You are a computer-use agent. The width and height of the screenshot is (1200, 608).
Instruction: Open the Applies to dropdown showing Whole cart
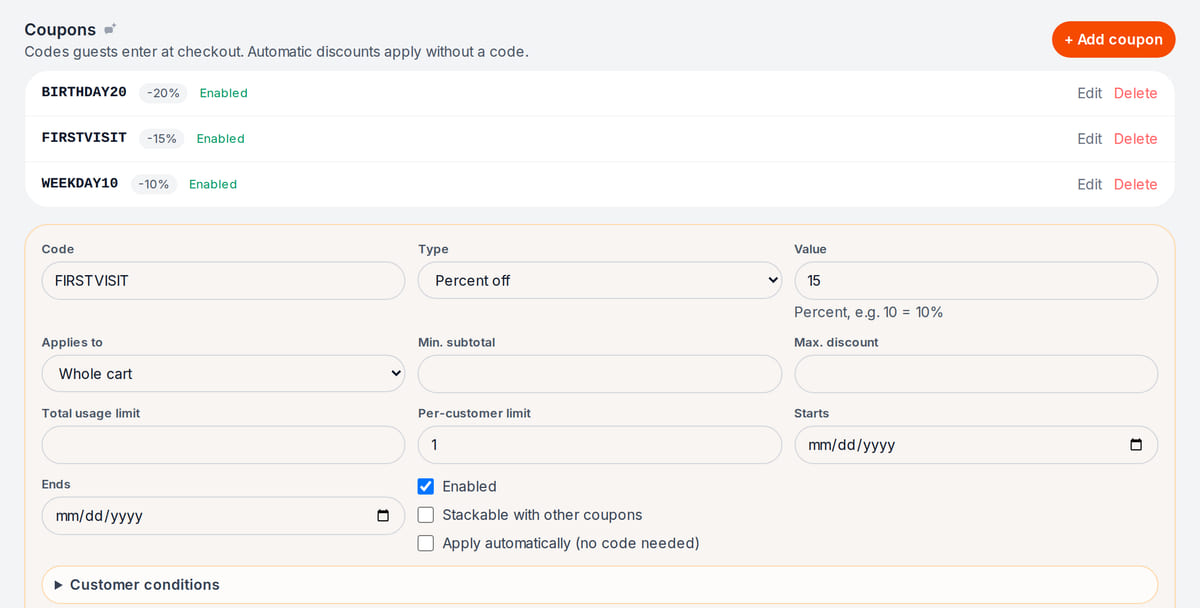click(223, 374)
